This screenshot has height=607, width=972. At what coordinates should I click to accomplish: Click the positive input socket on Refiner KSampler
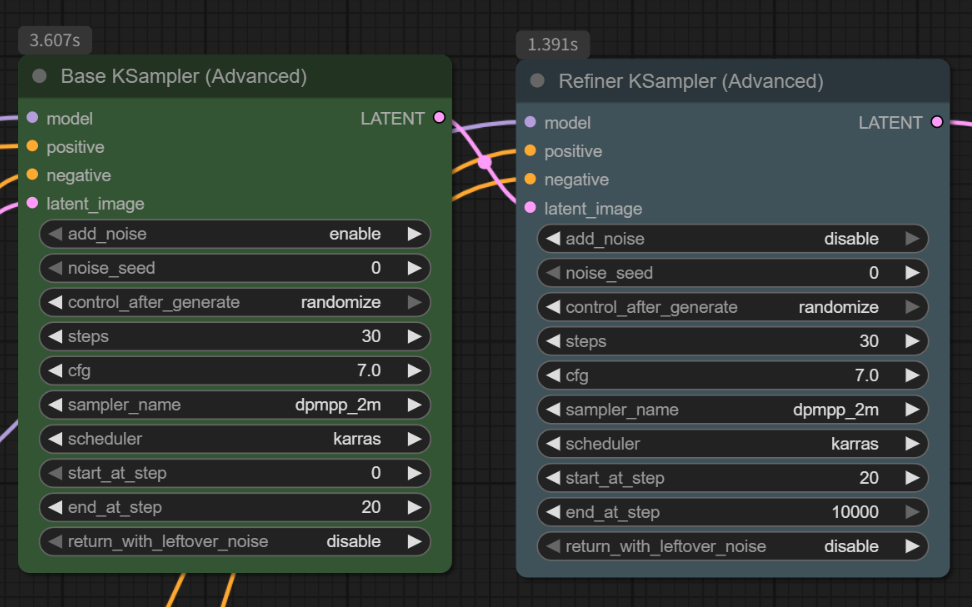pos(530,151)
